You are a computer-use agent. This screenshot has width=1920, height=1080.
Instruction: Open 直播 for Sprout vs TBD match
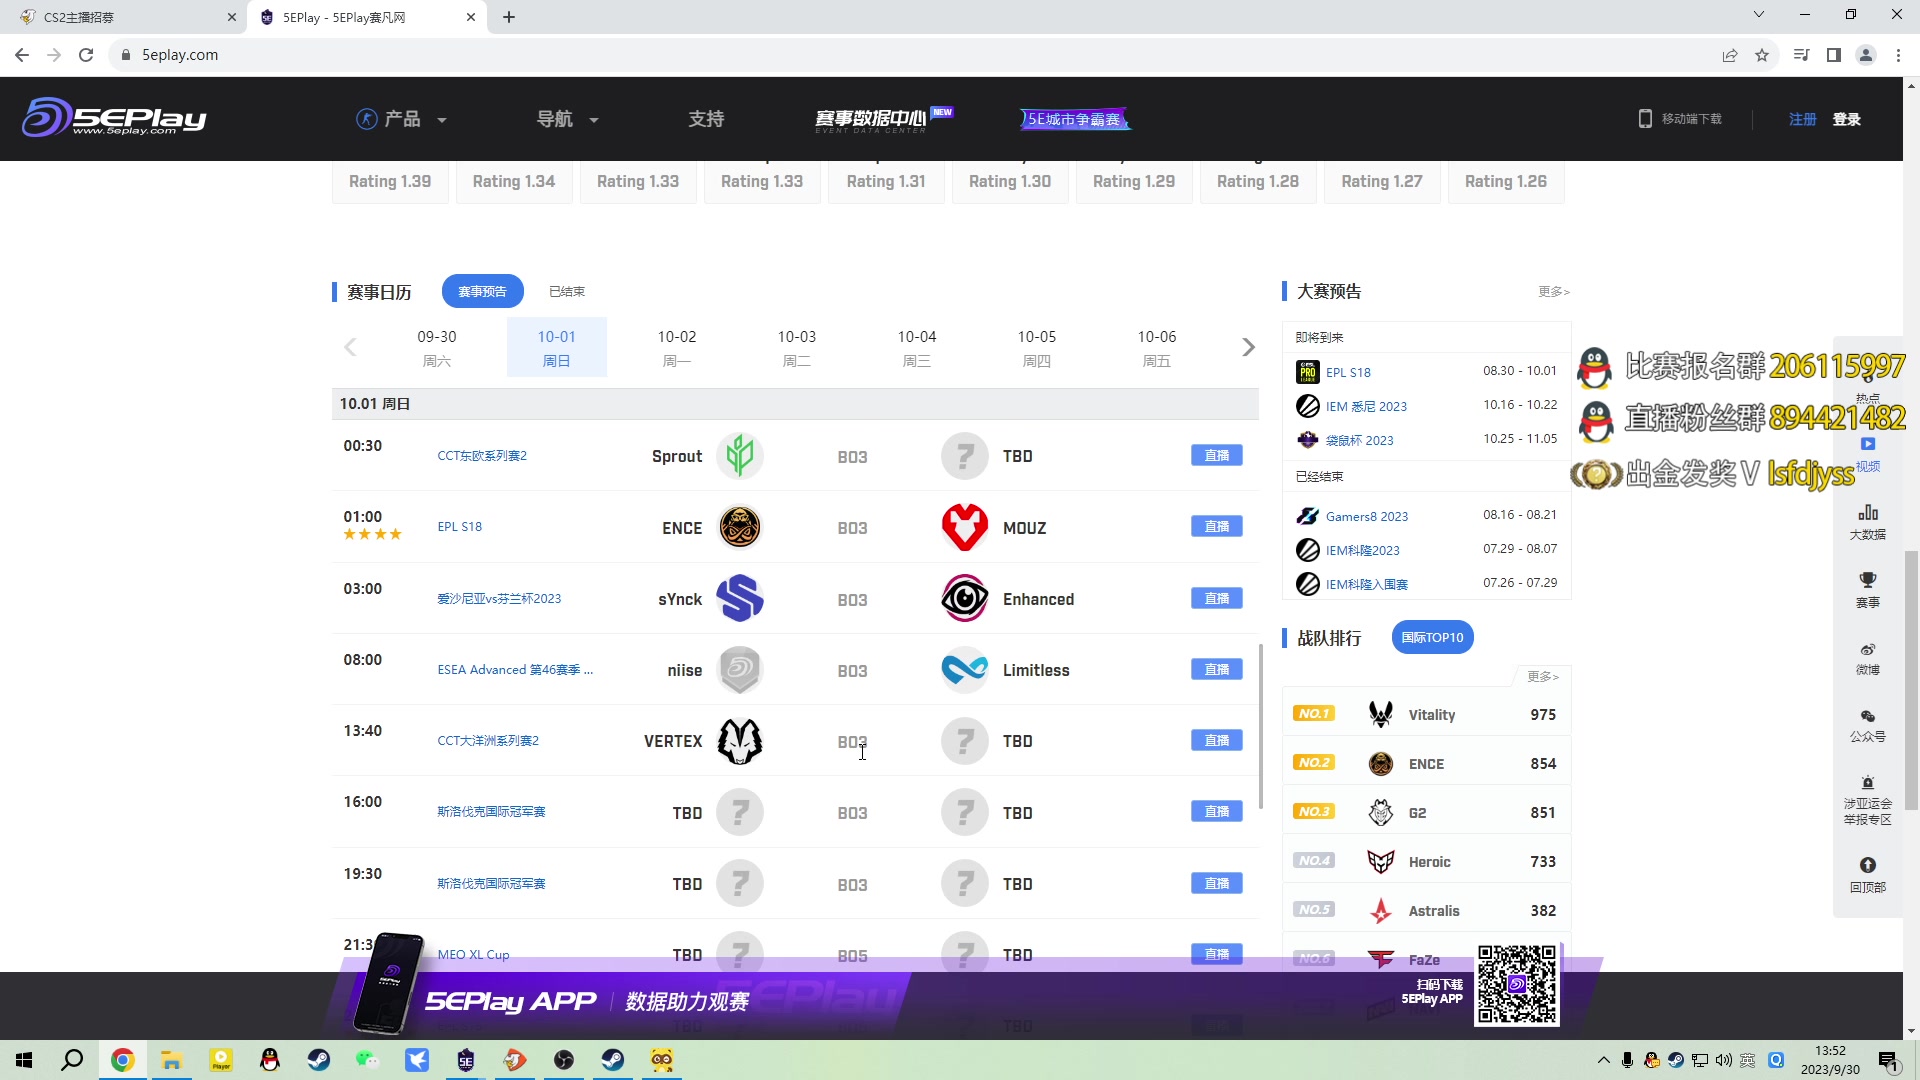click(x=1216, y=455)
